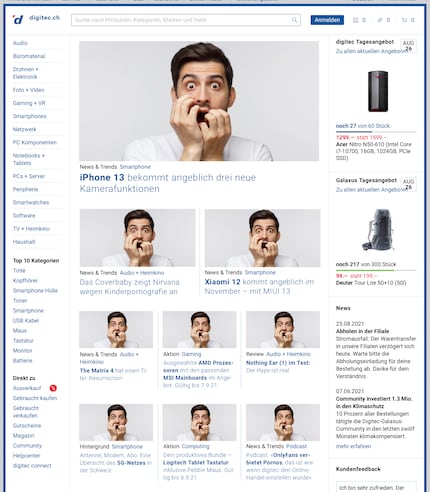Image resolution: width=430 pixels, height=492 pixels.
Task: Go to Ausverkauf link
Action: click(x=27, y=388)
